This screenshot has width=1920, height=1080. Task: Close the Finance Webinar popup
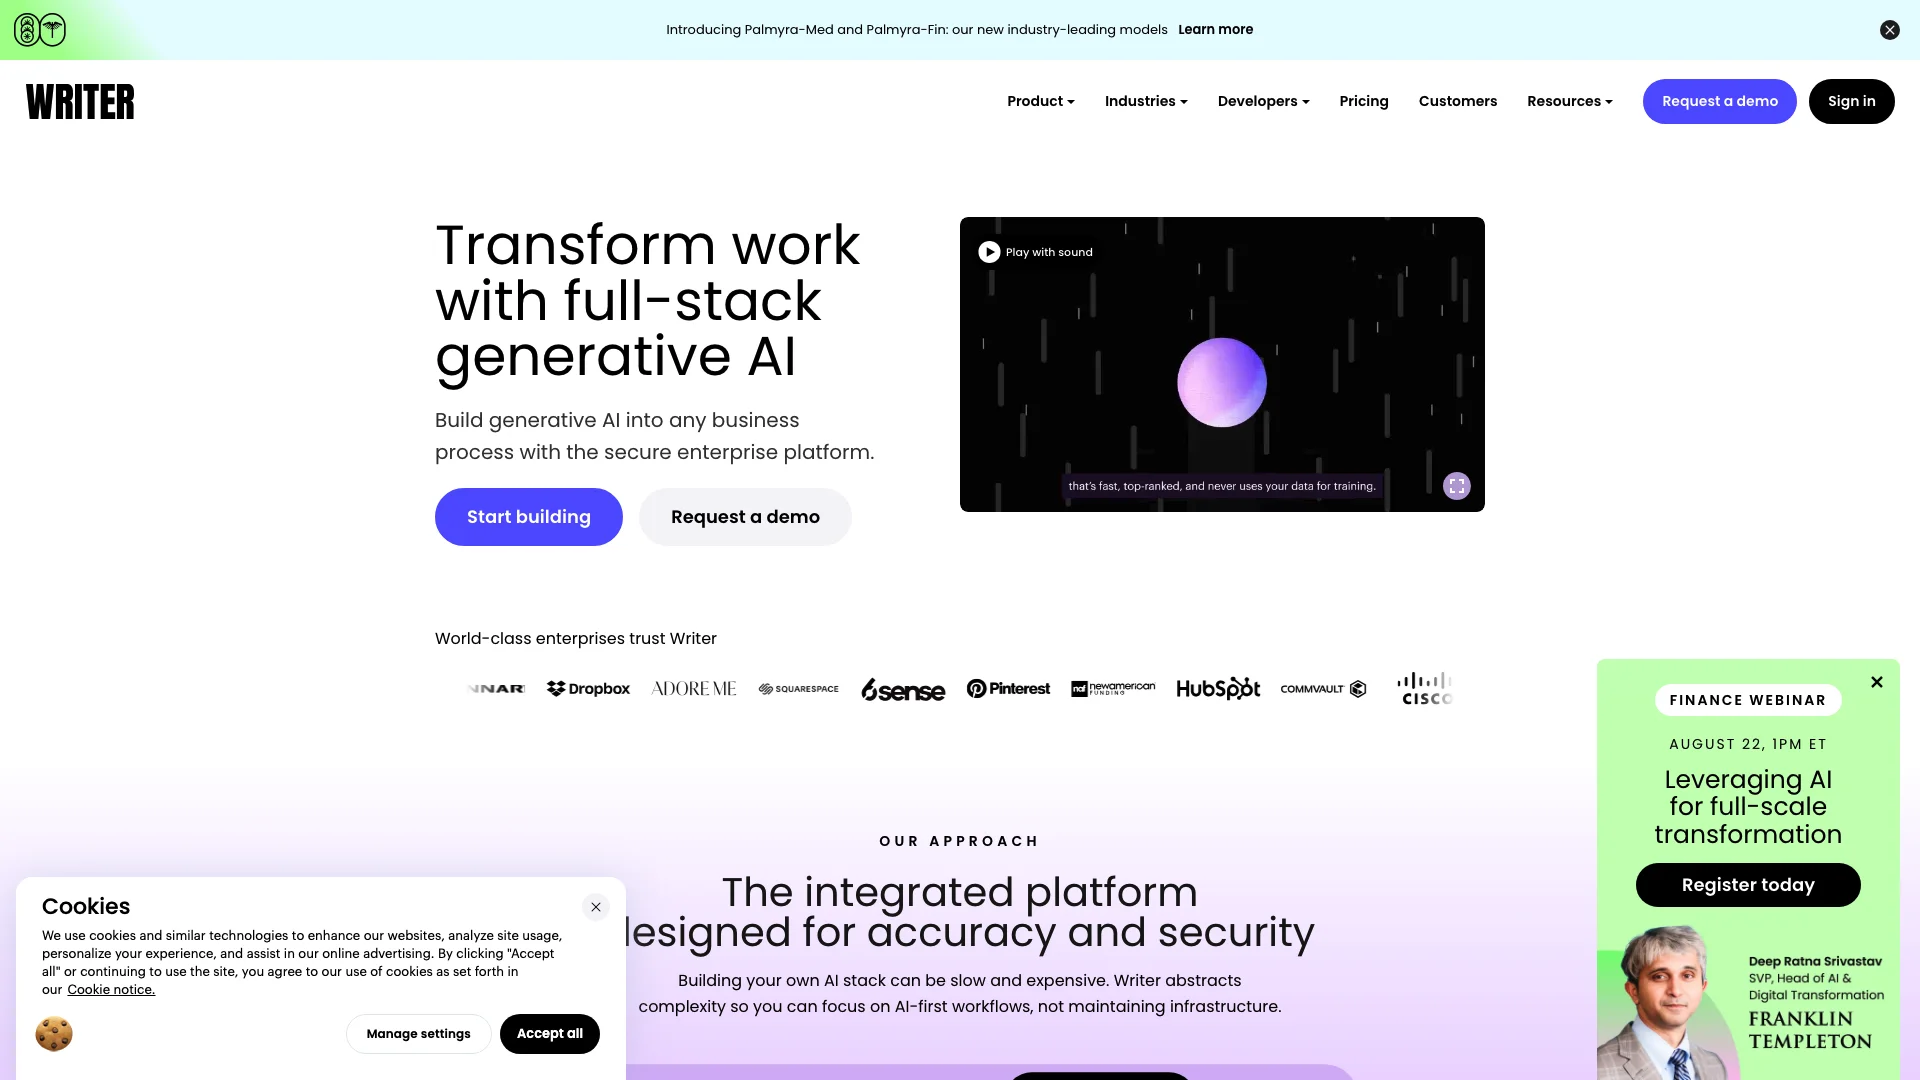1876,682
